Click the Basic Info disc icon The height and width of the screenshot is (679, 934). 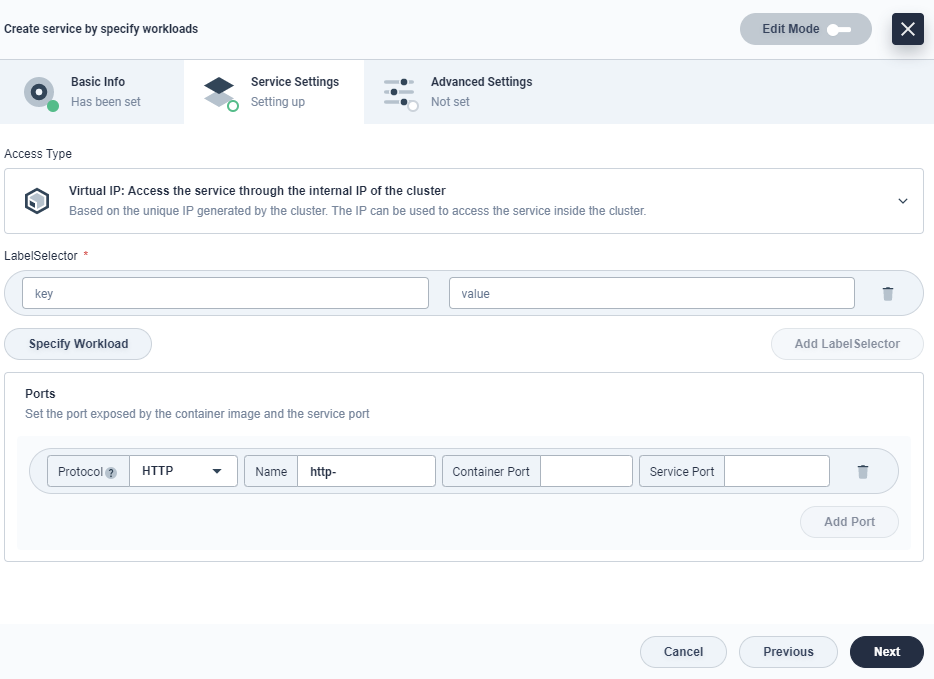(40, 93)
